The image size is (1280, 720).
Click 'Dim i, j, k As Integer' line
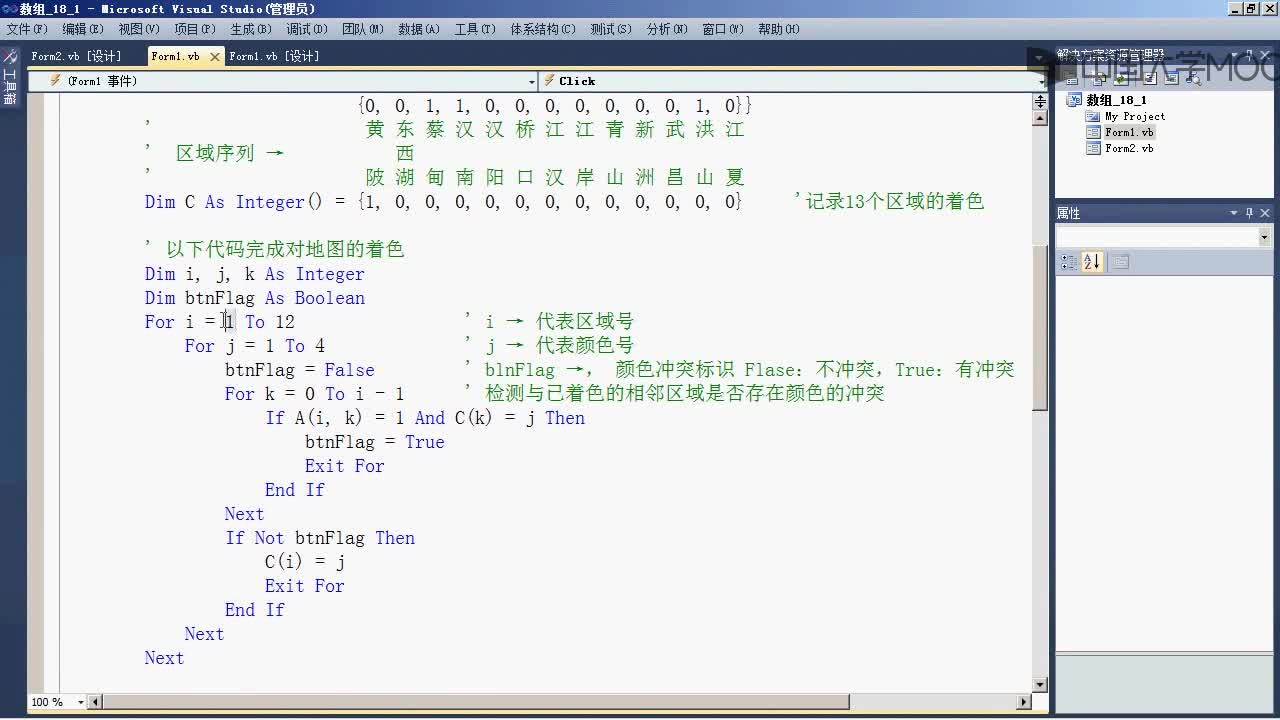point(255,274)
